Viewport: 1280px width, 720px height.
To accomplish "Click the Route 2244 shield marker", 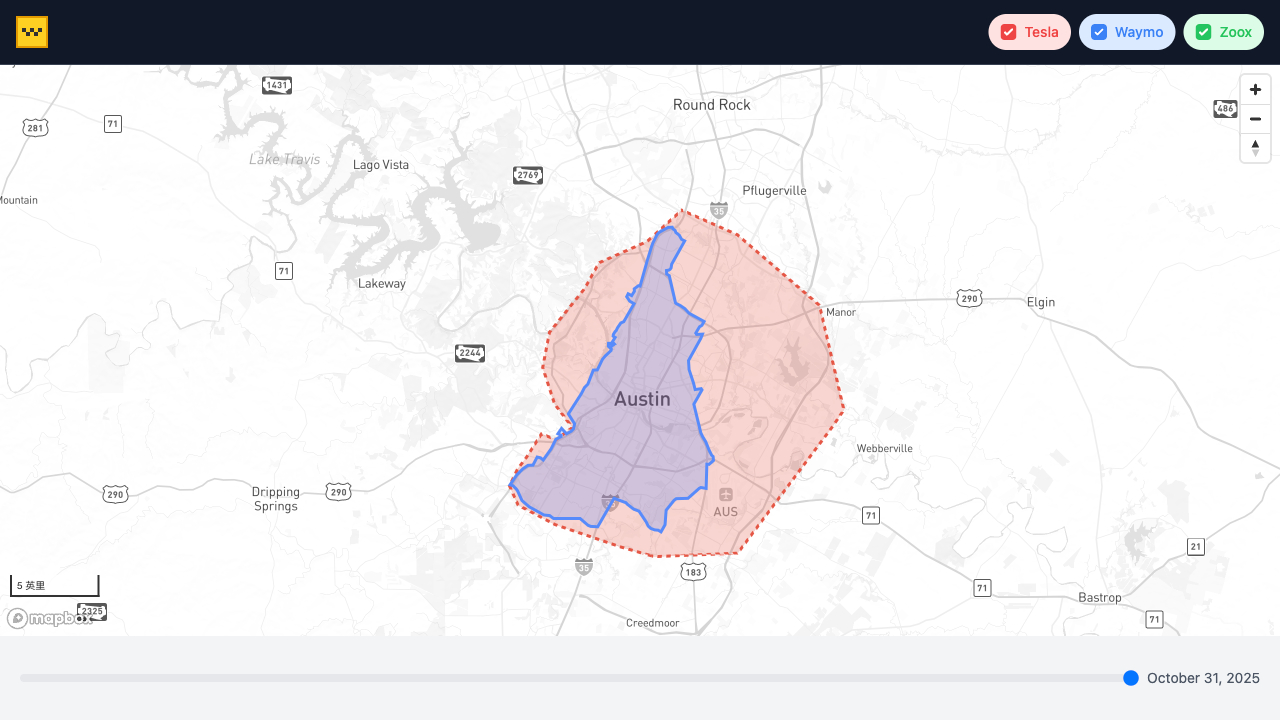I will click(470, 353).
